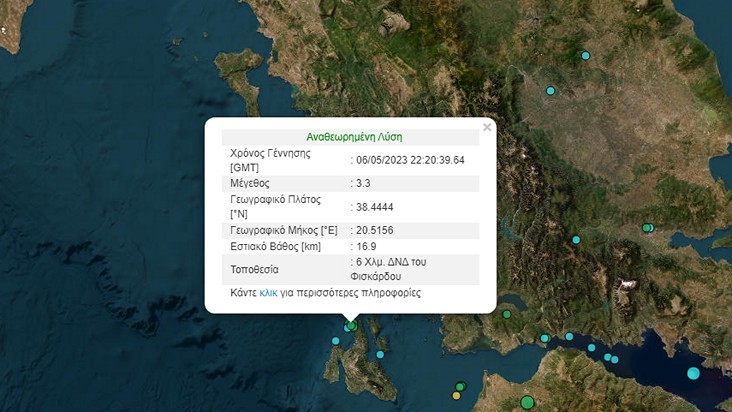Viewport: 732px width, 412px height.
Task: Click the origin time value 06/05/2023 22:20:39.64
Action: point(411,160)
